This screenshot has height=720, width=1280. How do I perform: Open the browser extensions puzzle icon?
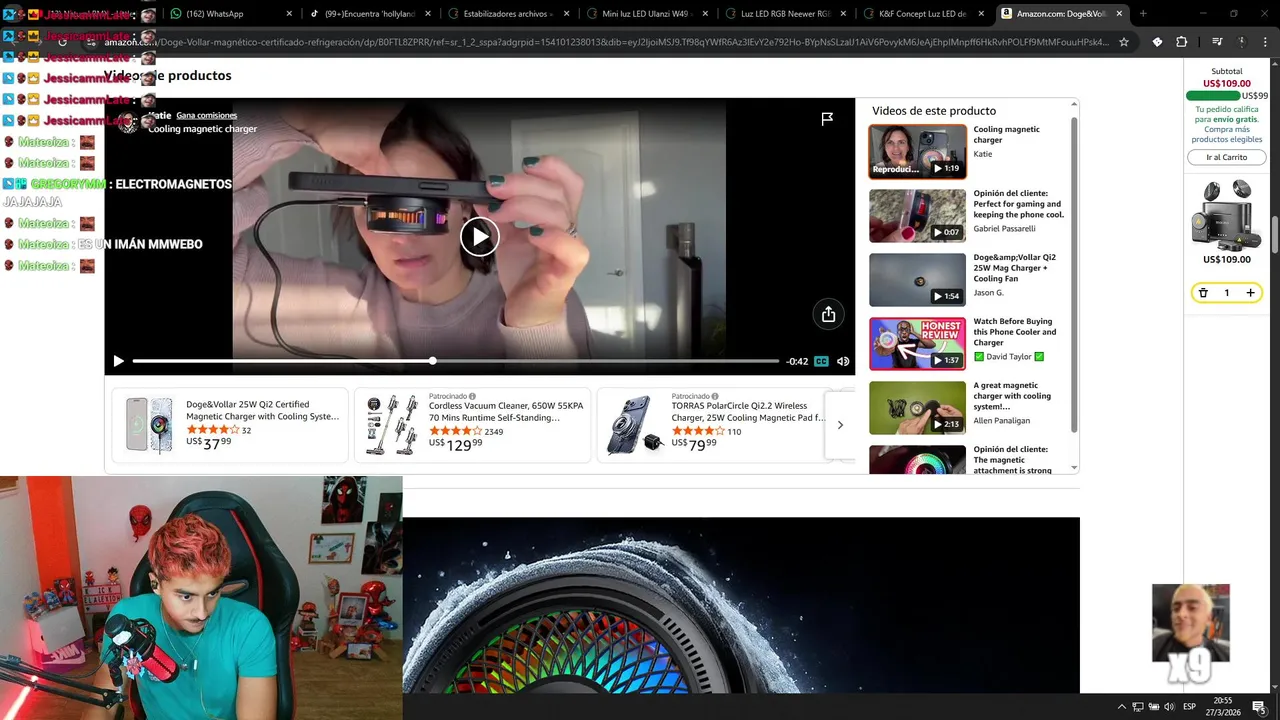coord(1182,42)
